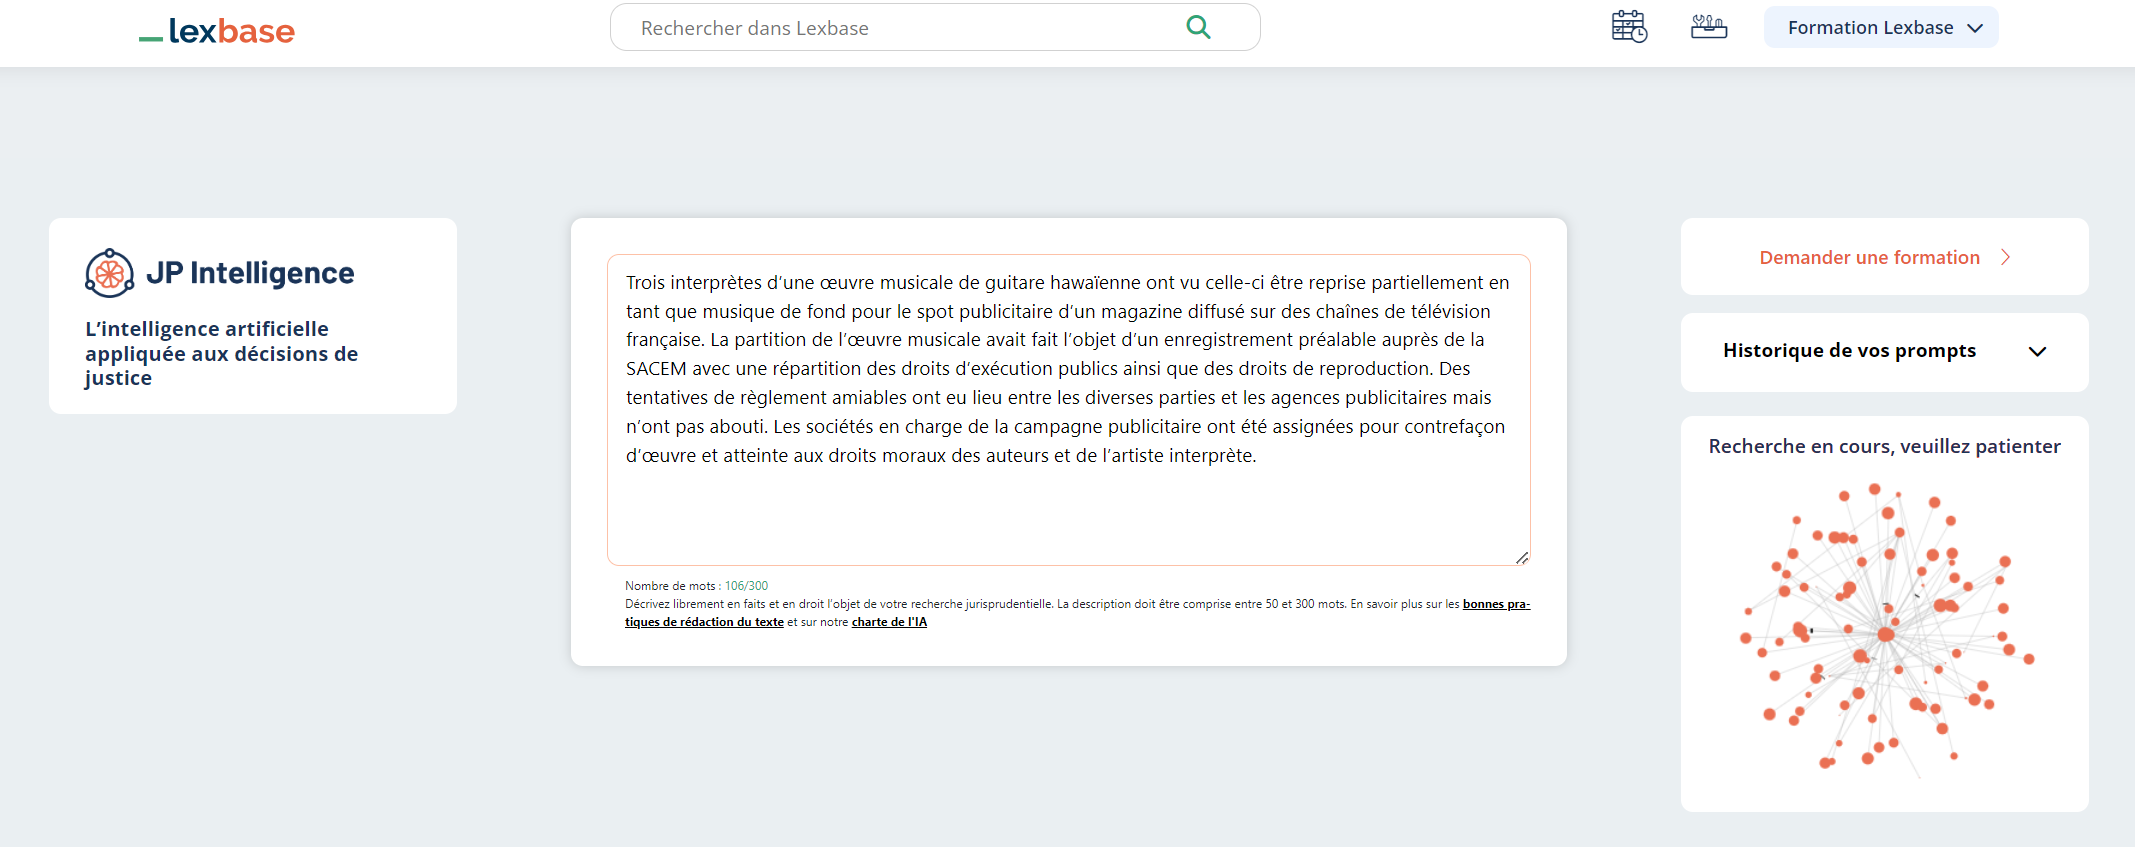Click the JP Intelligence brain logo icon
2135x847 pixels.
point(109,273)
